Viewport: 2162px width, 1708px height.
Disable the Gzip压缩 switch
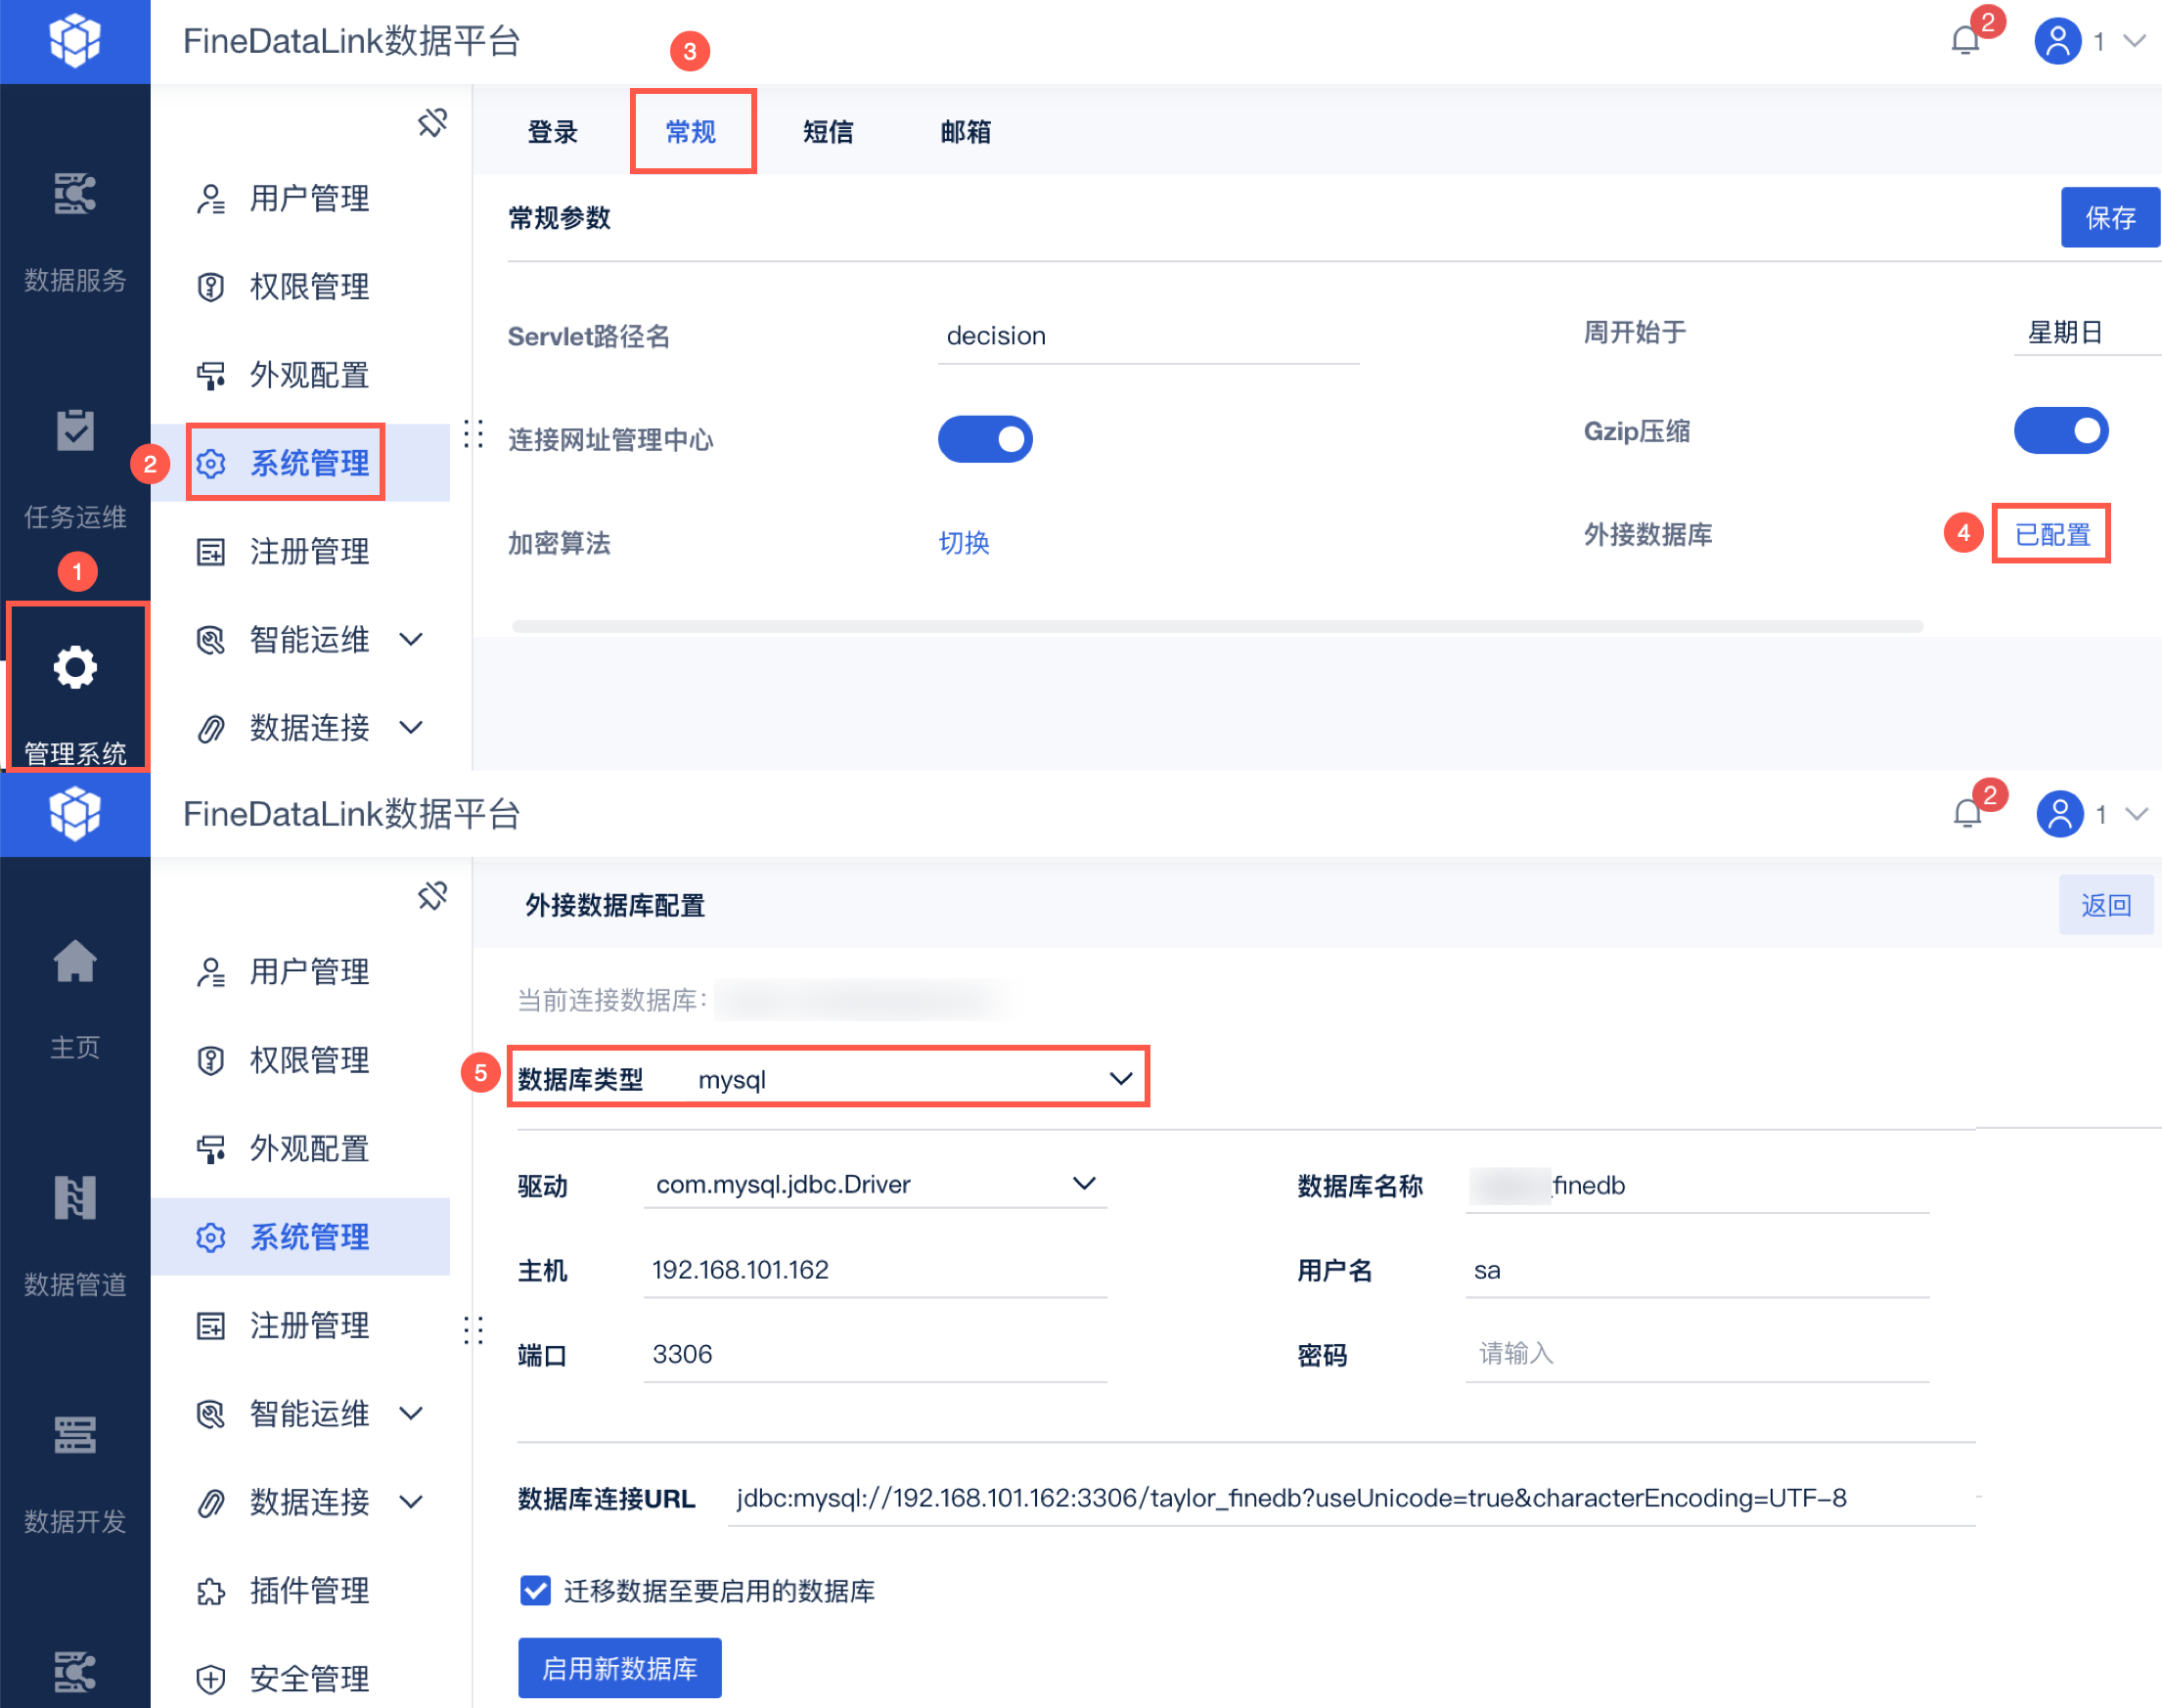point(2060,431)
